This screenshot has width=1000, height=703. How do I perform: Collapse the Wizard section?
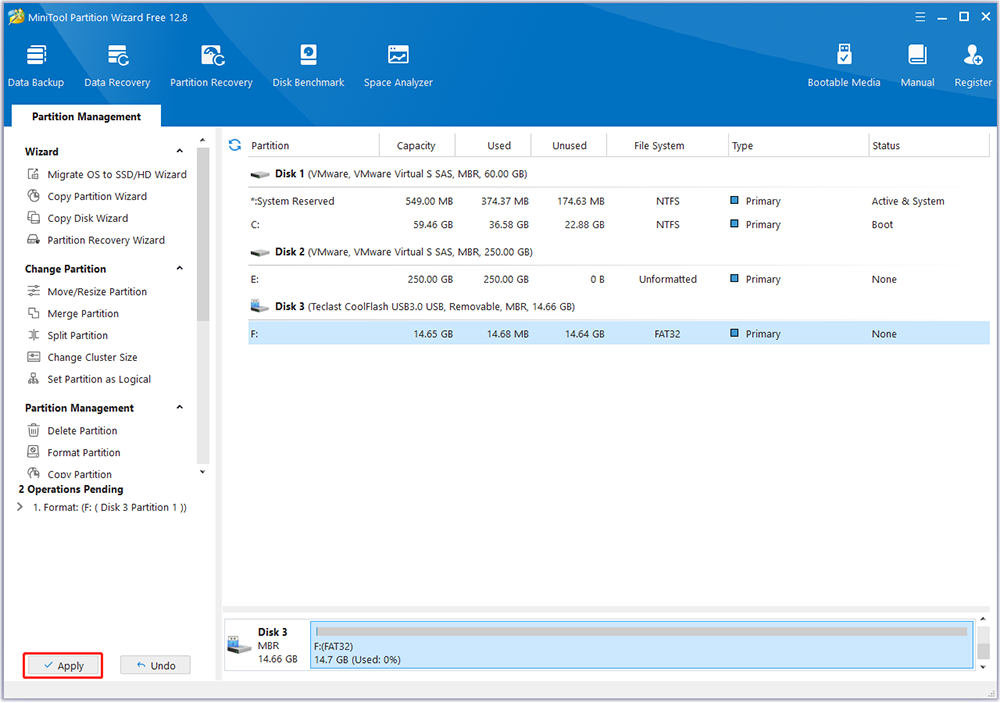180,151
